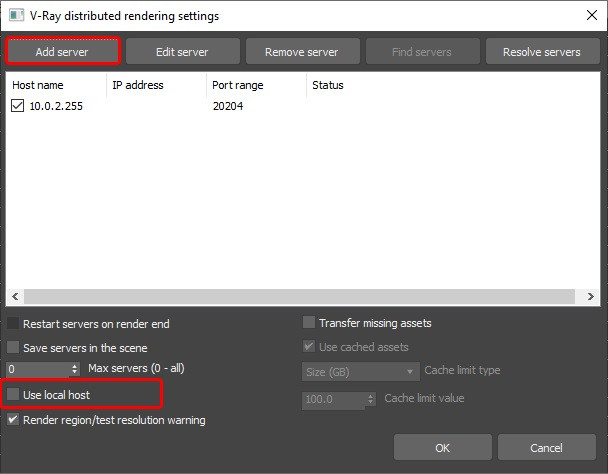This screenshot has width=608, height=474.
Task: Enable Save servers in the scene
Action: 13,347
